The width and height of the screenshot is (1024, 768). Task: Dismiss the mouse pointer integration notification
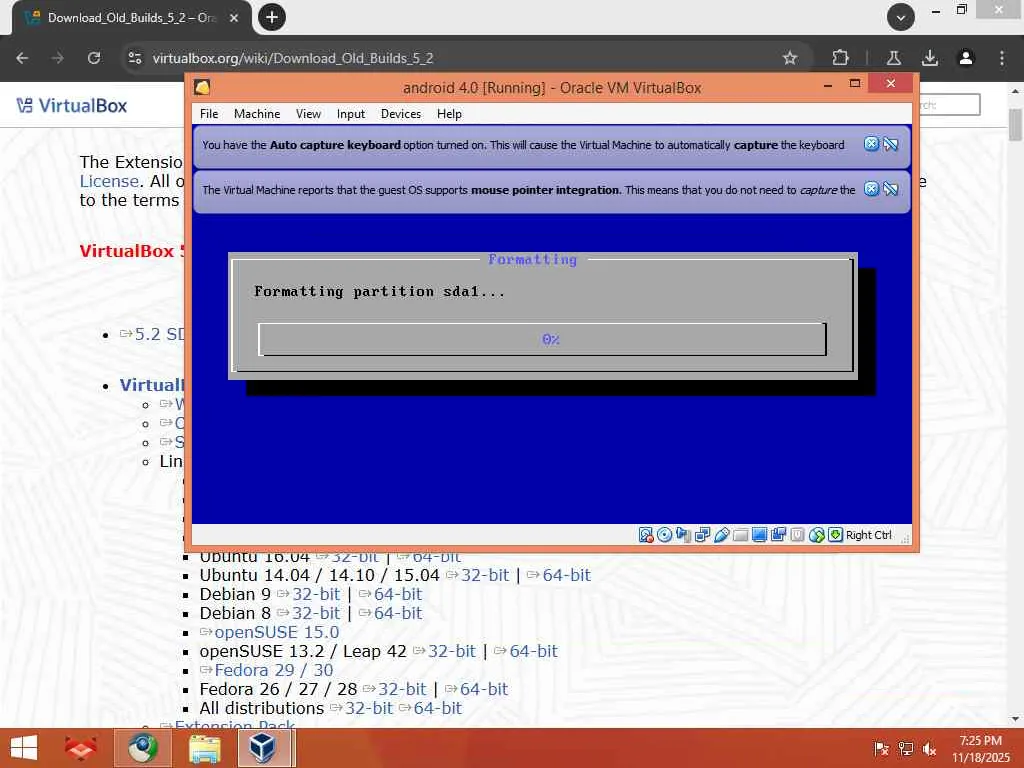pyautogui.click(x=871, y=189)
